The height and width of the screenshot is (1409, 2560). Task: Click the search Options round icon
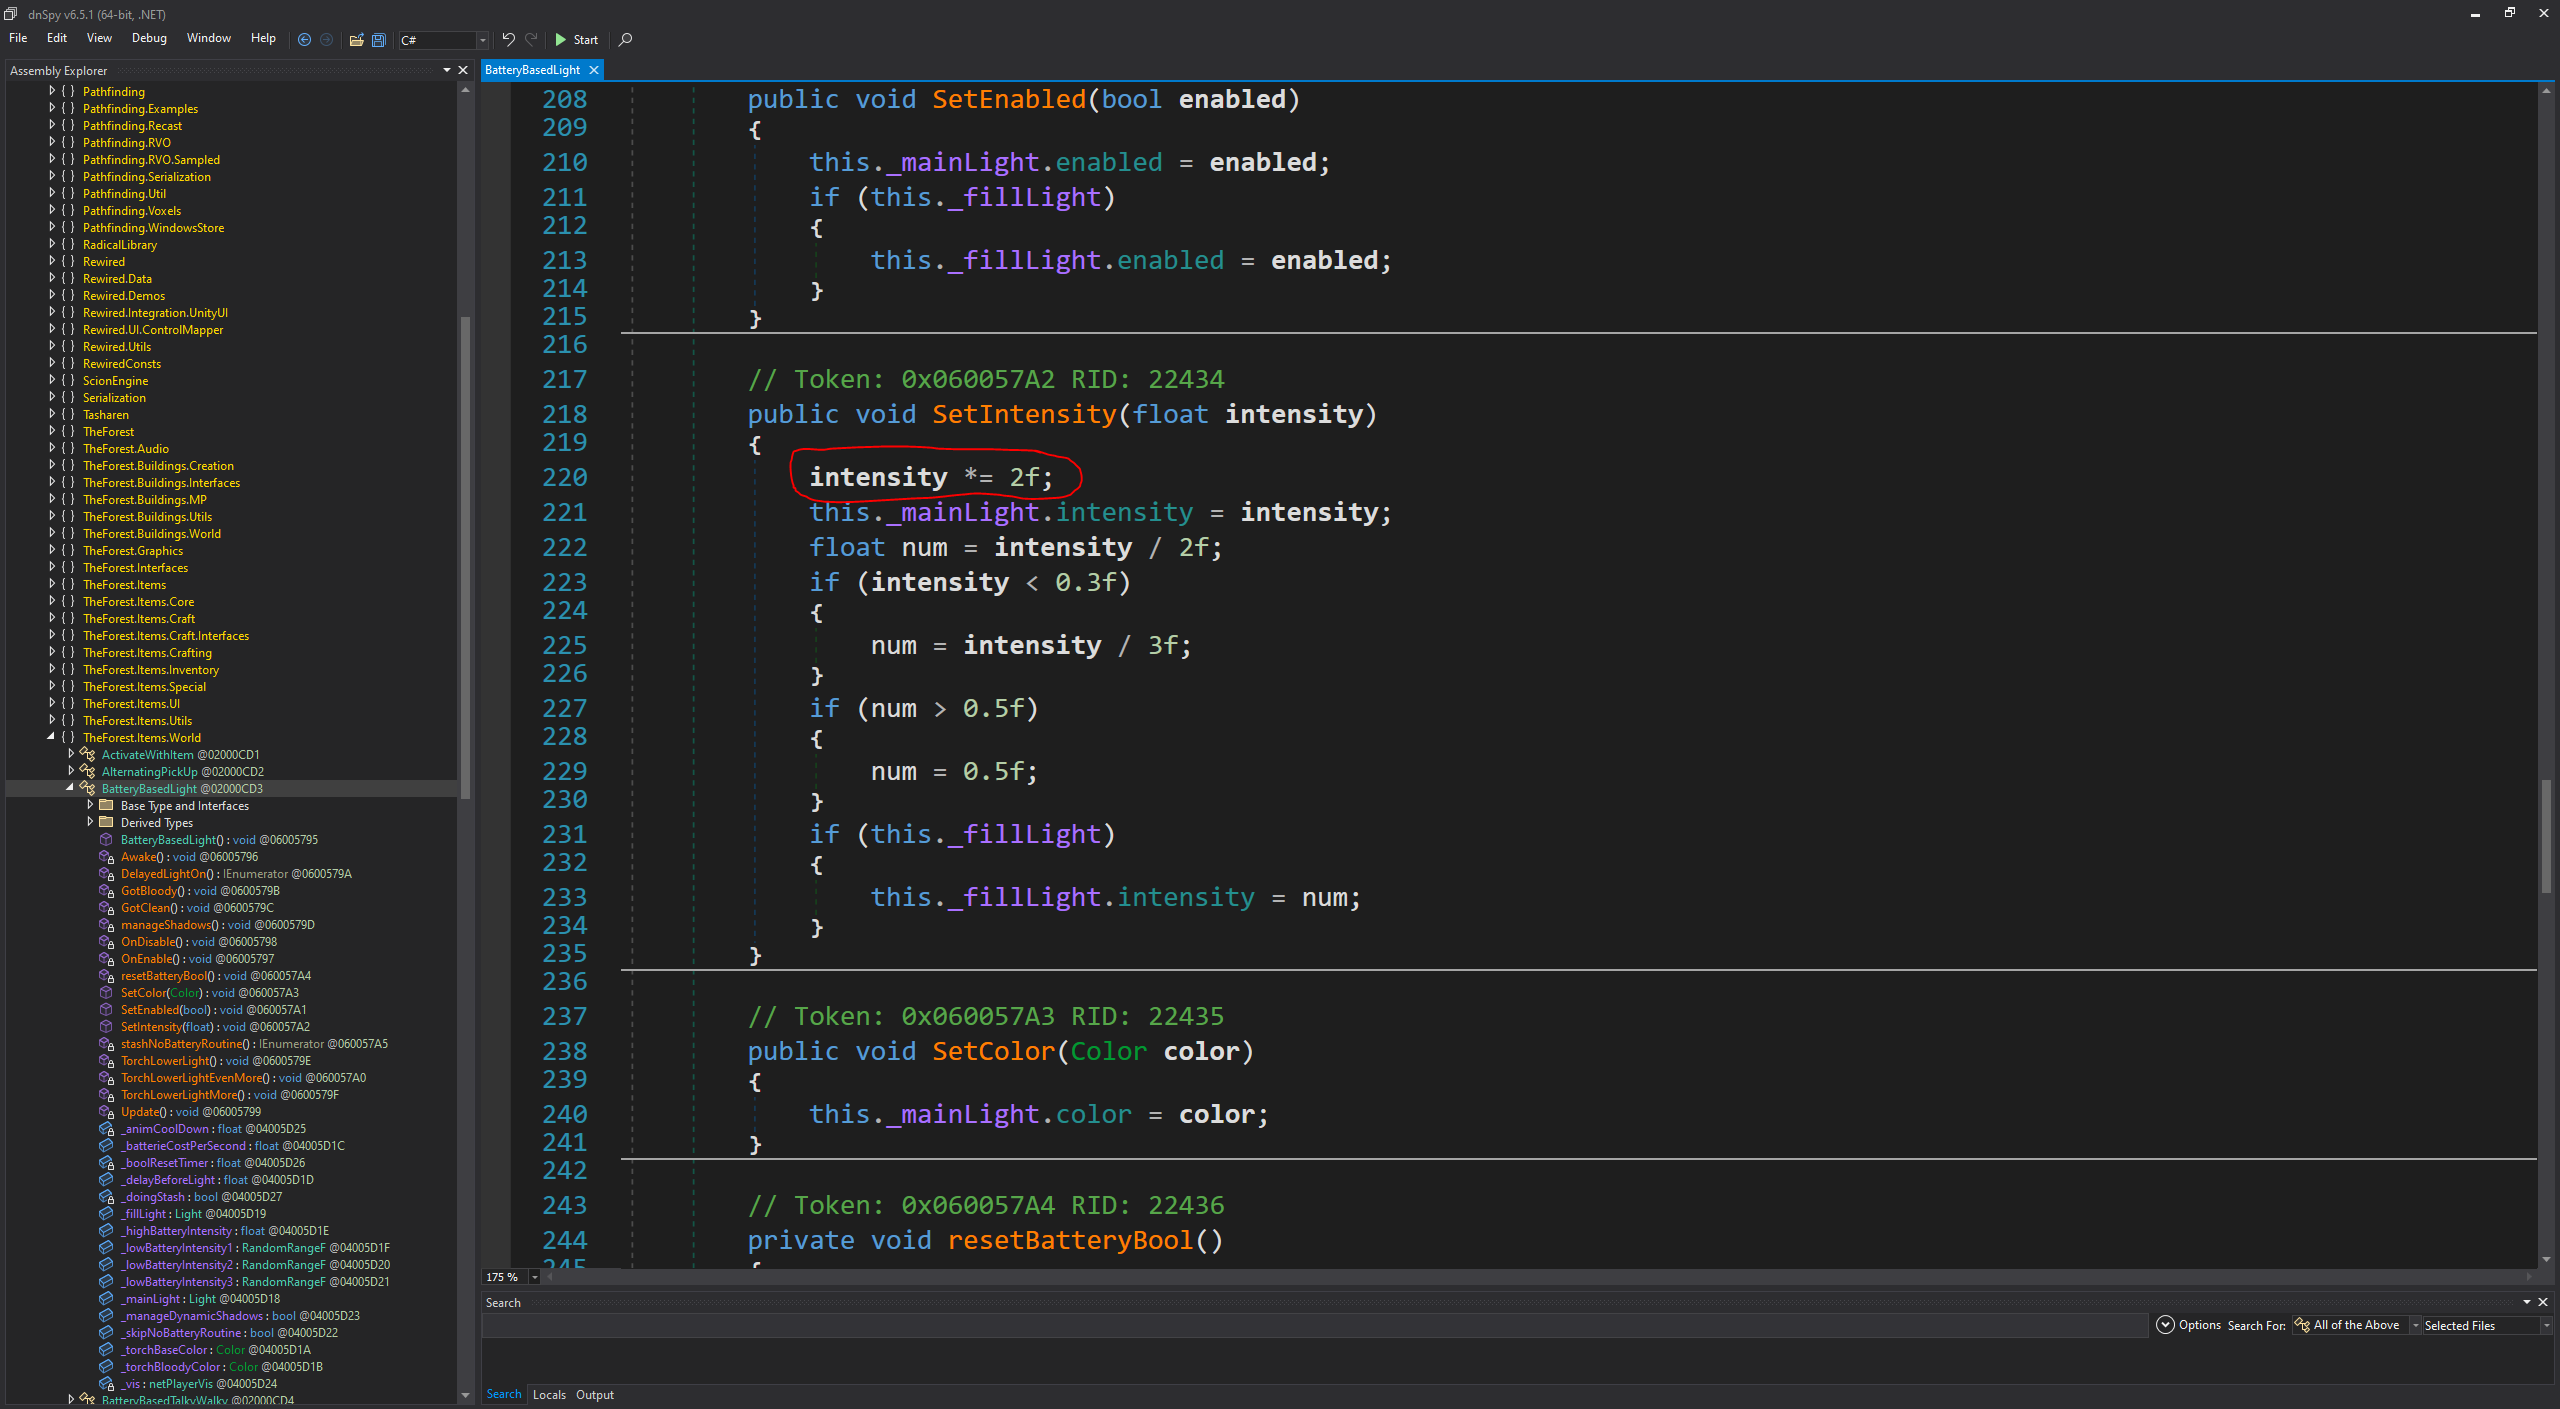click(2165, 1325)
